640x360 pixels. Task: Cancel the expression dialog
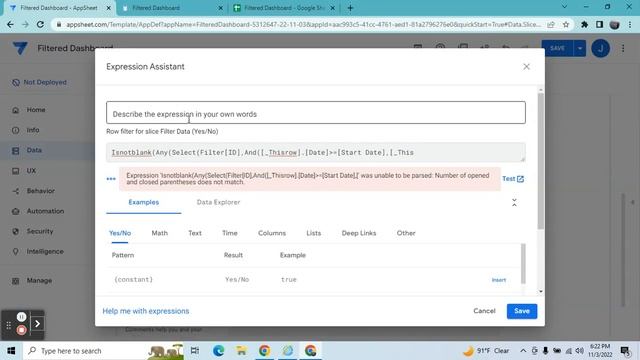pos(484,311)
